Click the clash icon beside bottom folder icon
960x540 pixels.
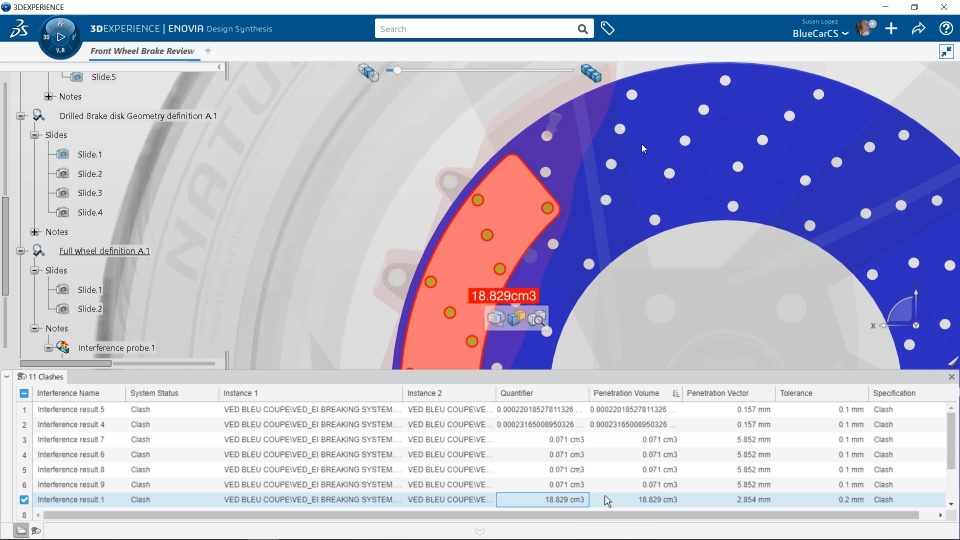point(36,531)
